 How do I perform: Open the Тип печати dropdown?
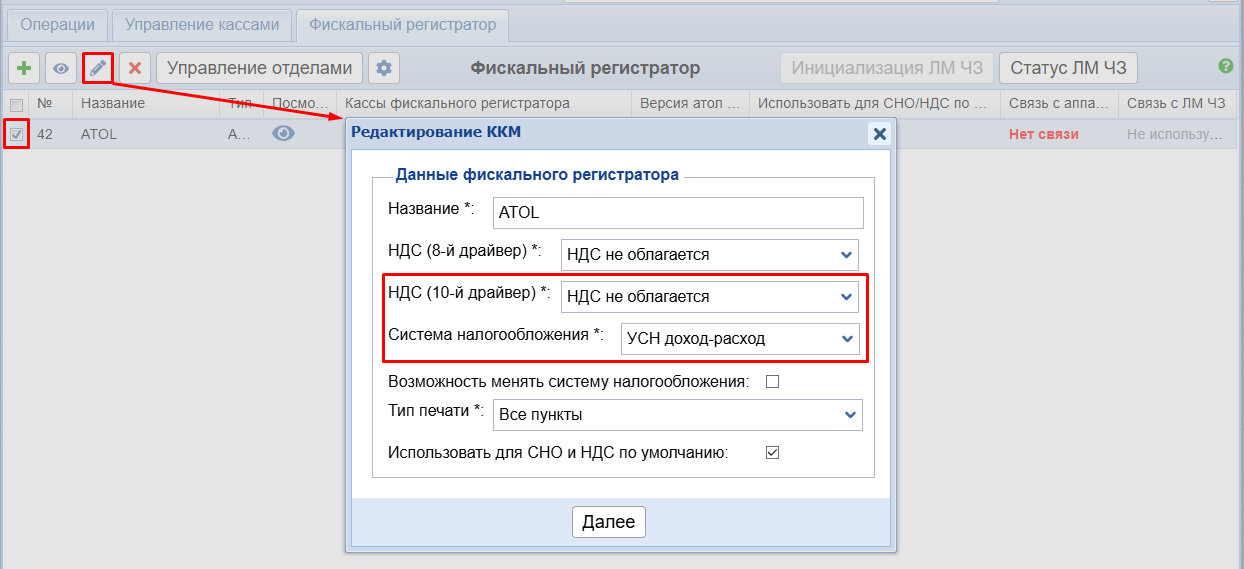(x=677, y=414)
